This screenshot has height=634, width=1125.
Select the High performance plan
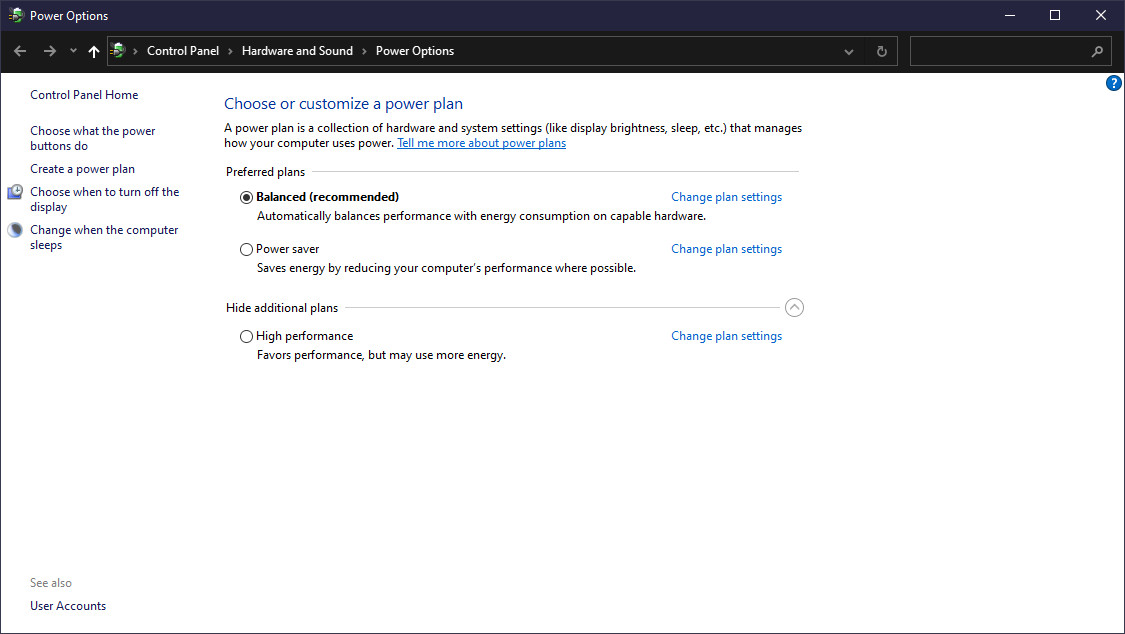pos(246,336)
